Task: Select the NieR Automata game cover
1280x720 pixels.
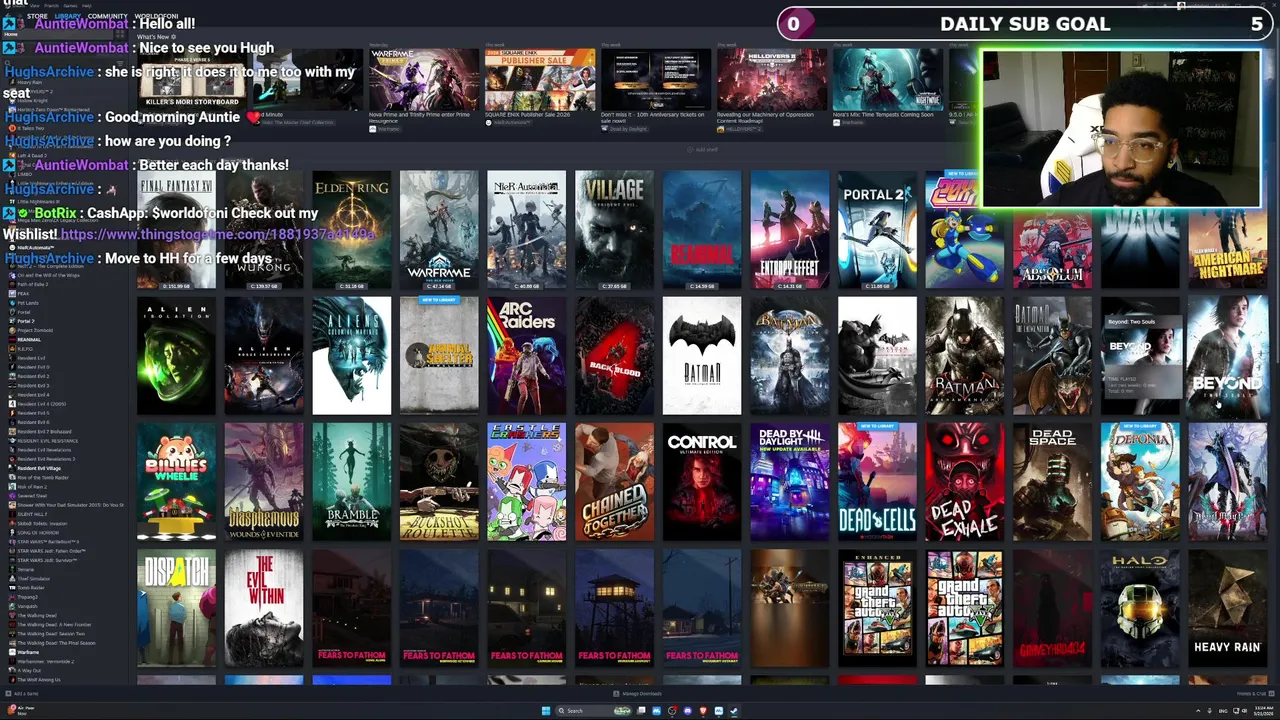Action: 526,229
